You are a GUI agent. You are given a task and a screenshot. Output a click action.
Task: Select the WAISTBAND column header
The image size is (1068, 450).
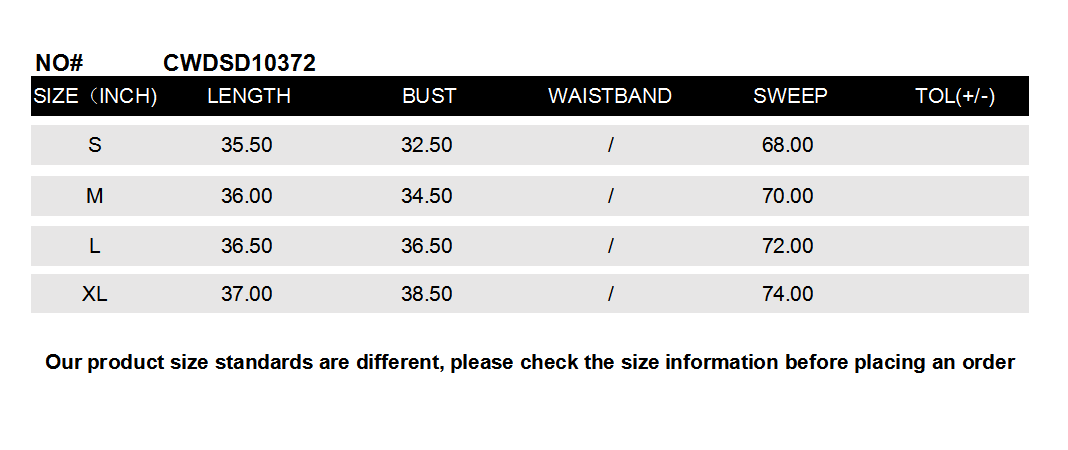click(610, 96)
